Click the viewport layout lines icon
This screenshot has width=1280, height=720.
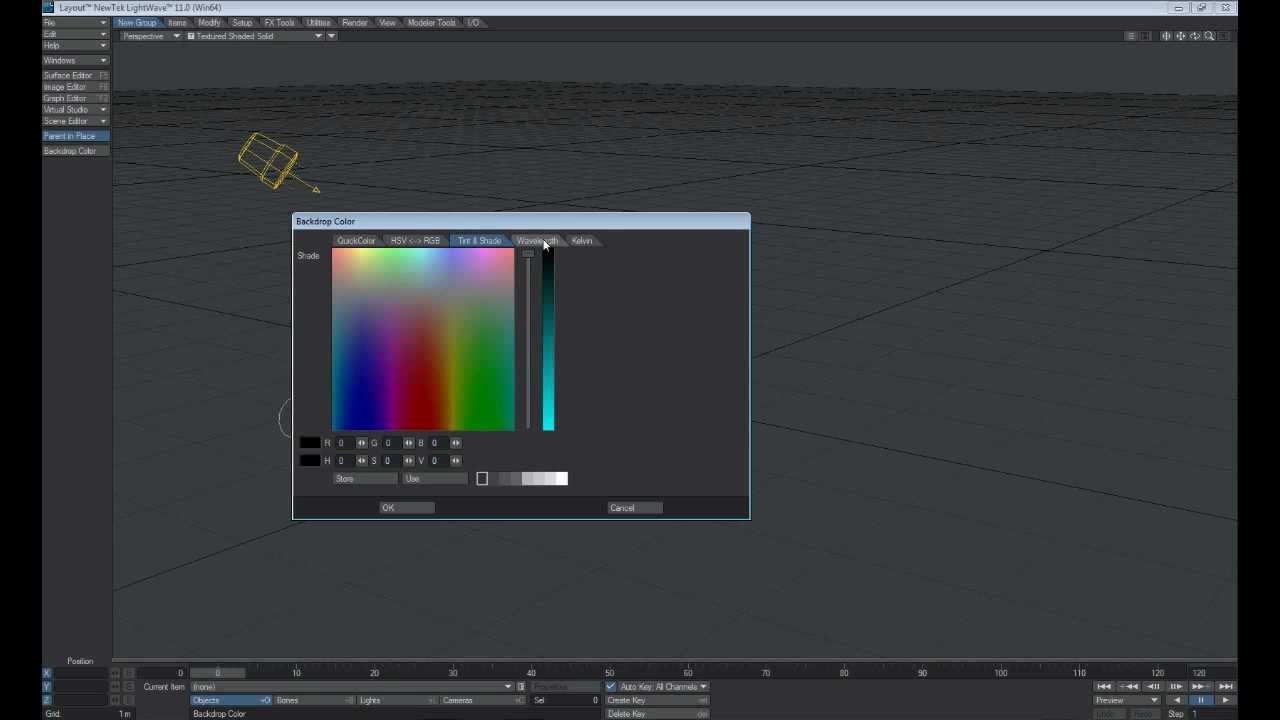coord(1131,36)
